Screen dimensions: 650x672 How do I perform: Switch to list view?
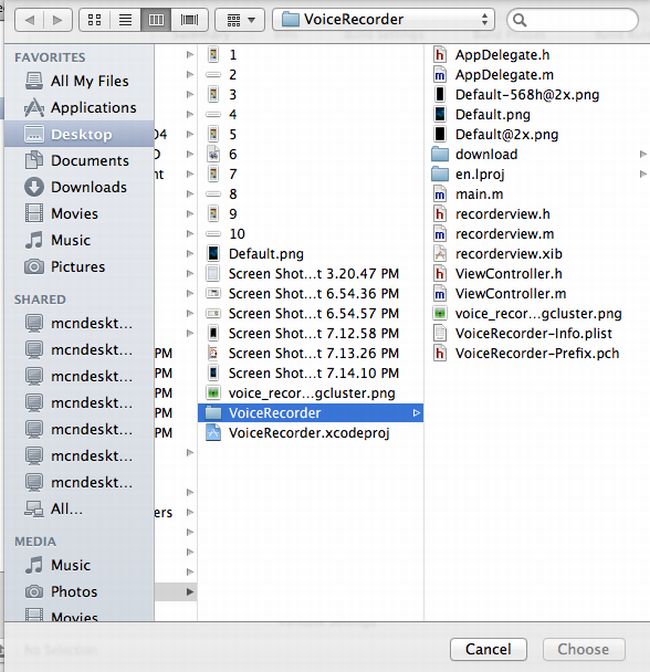pyautogui.click(x=125, y=20)
